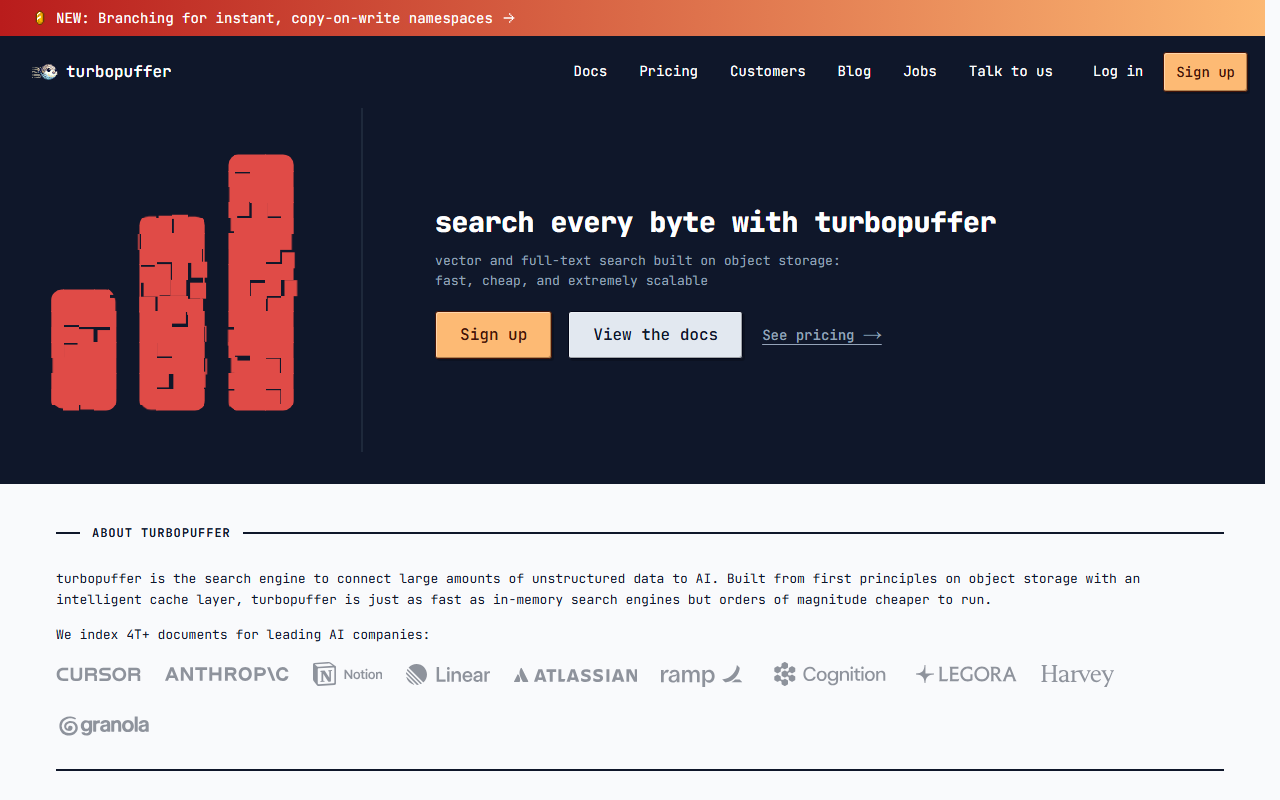
Task: Click the Cursor company logo
Action: click(x=99, y=675)
